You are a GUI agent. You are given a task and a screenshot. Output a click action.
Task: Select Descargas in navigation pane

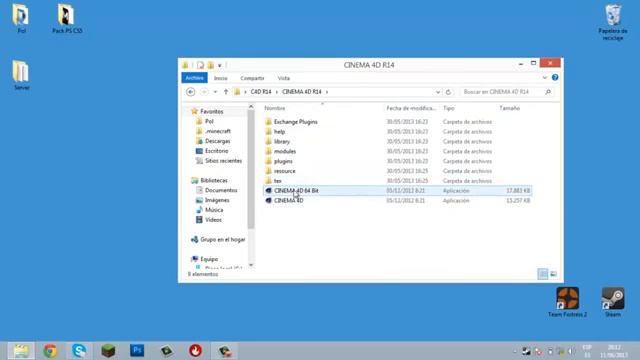point(217,141)
